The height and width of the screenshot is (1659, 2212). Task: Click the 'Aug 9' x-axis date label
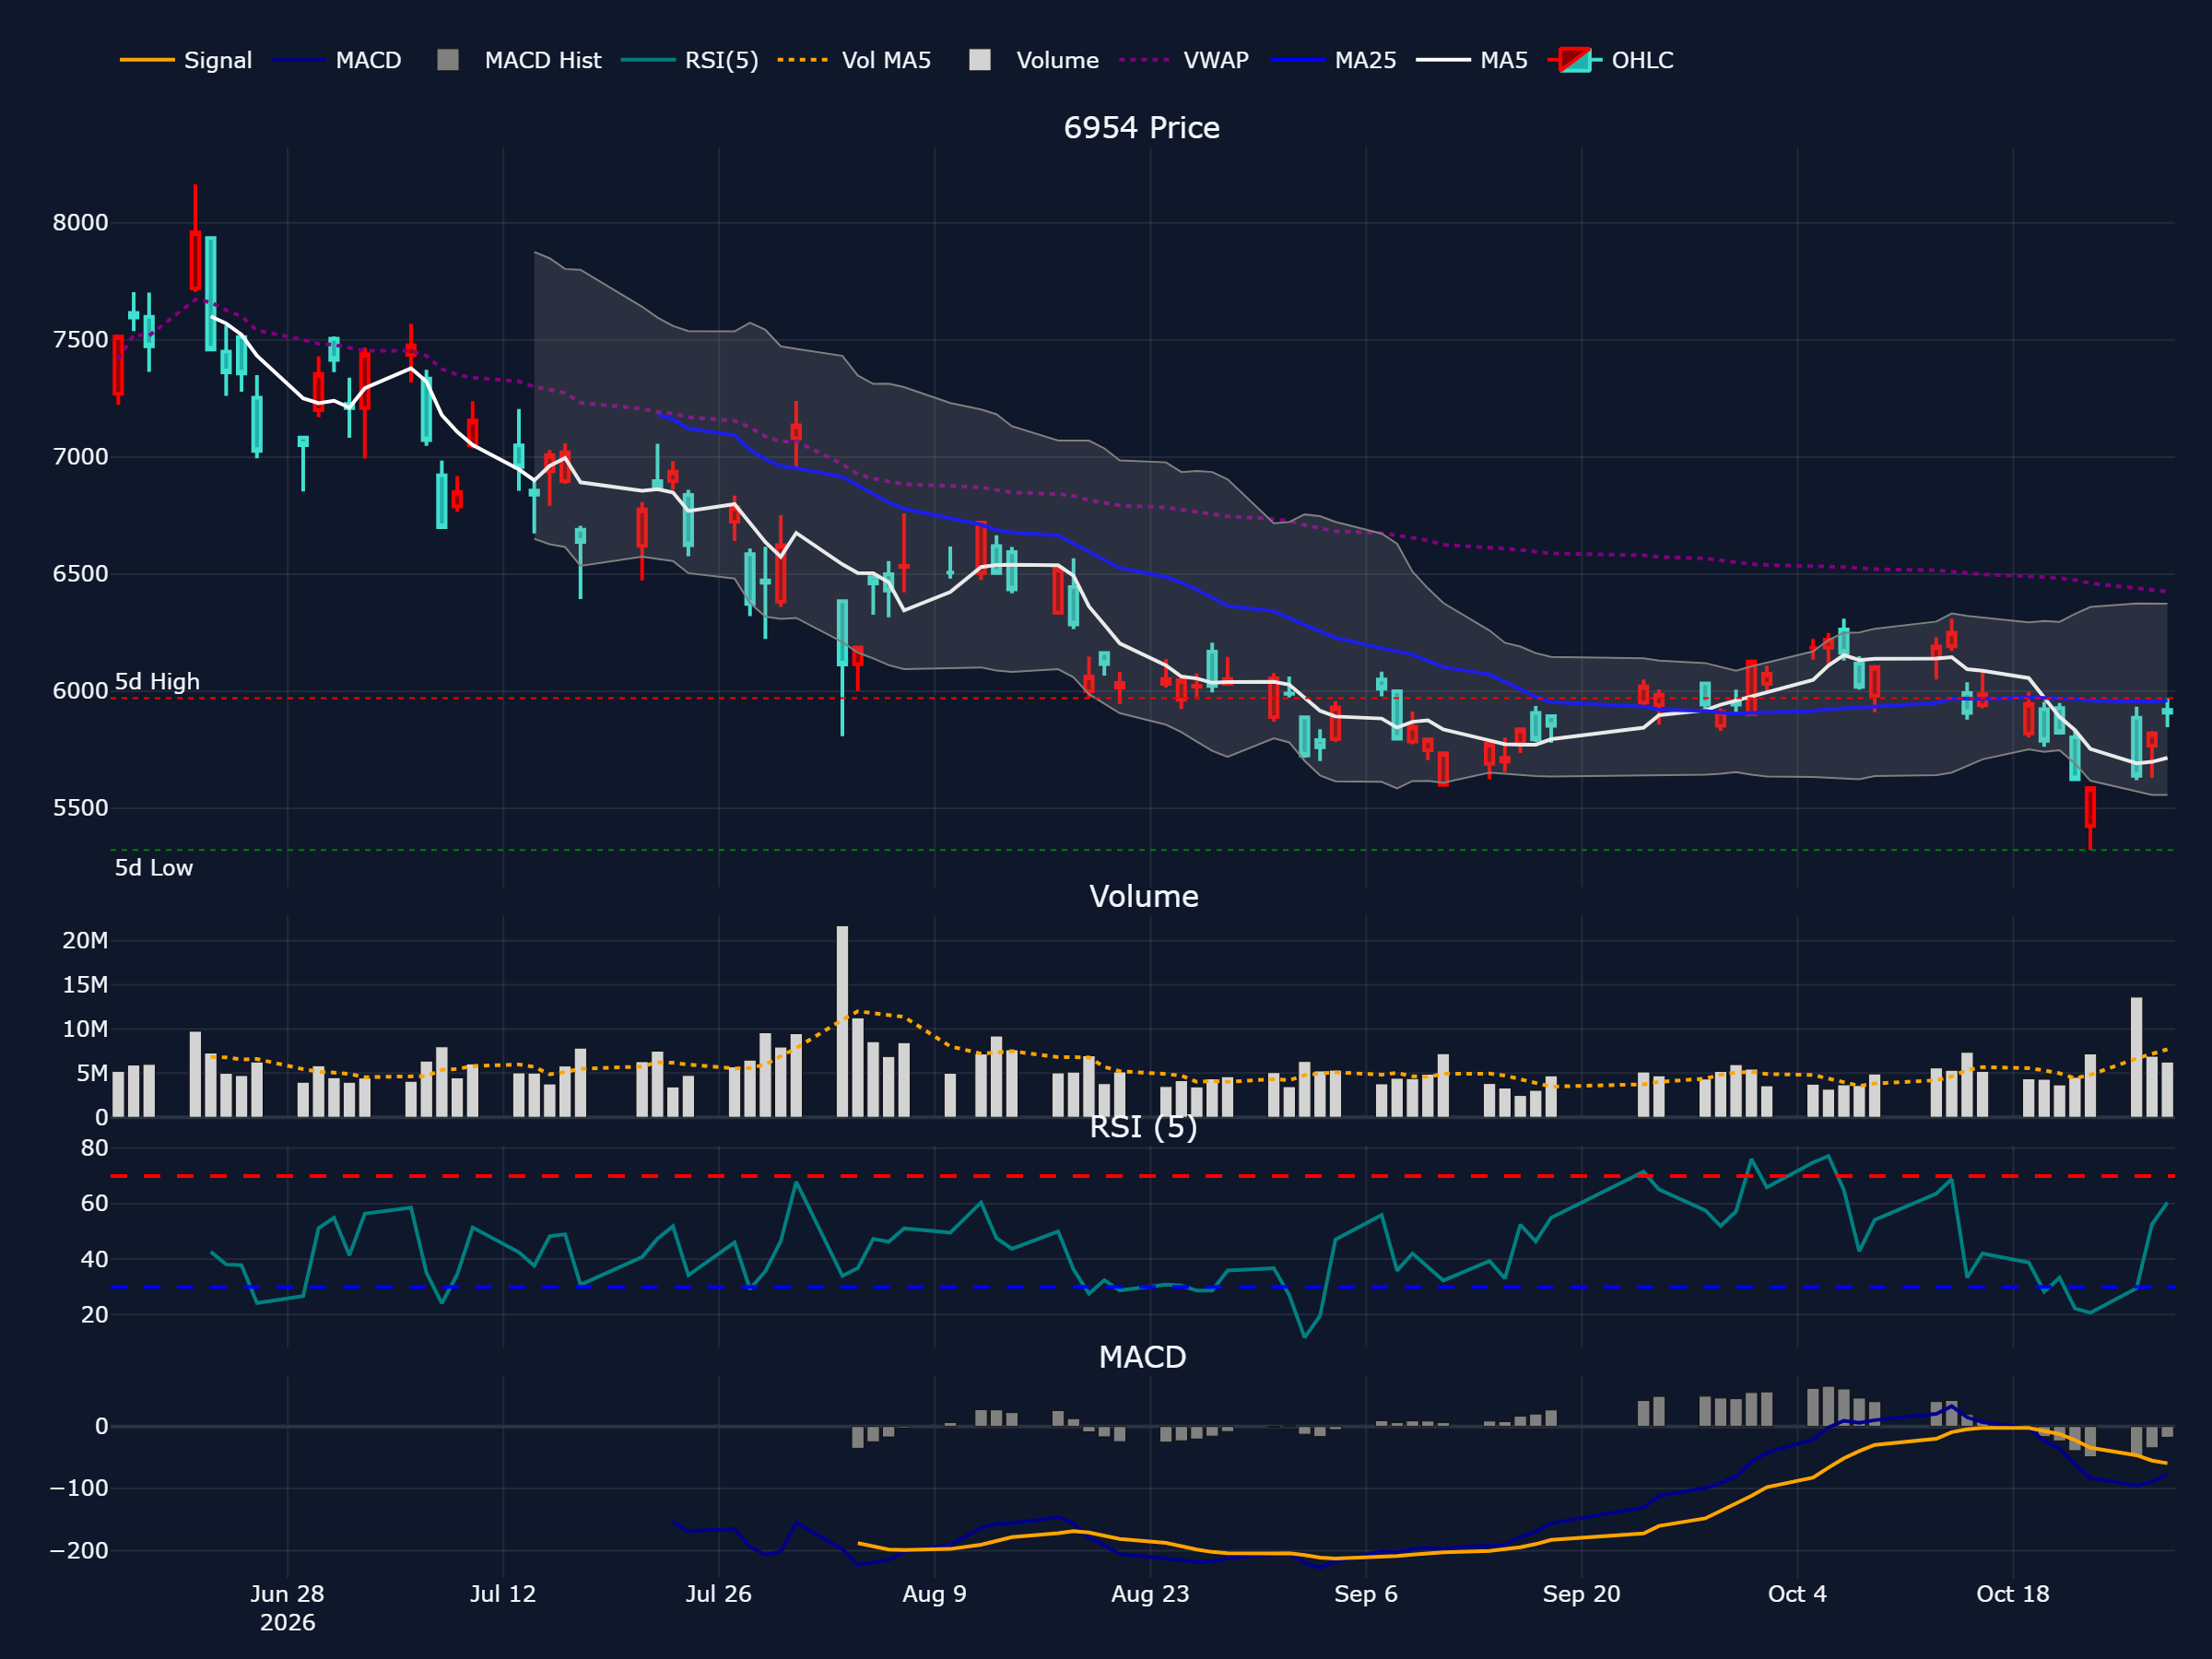[934, 1594]
